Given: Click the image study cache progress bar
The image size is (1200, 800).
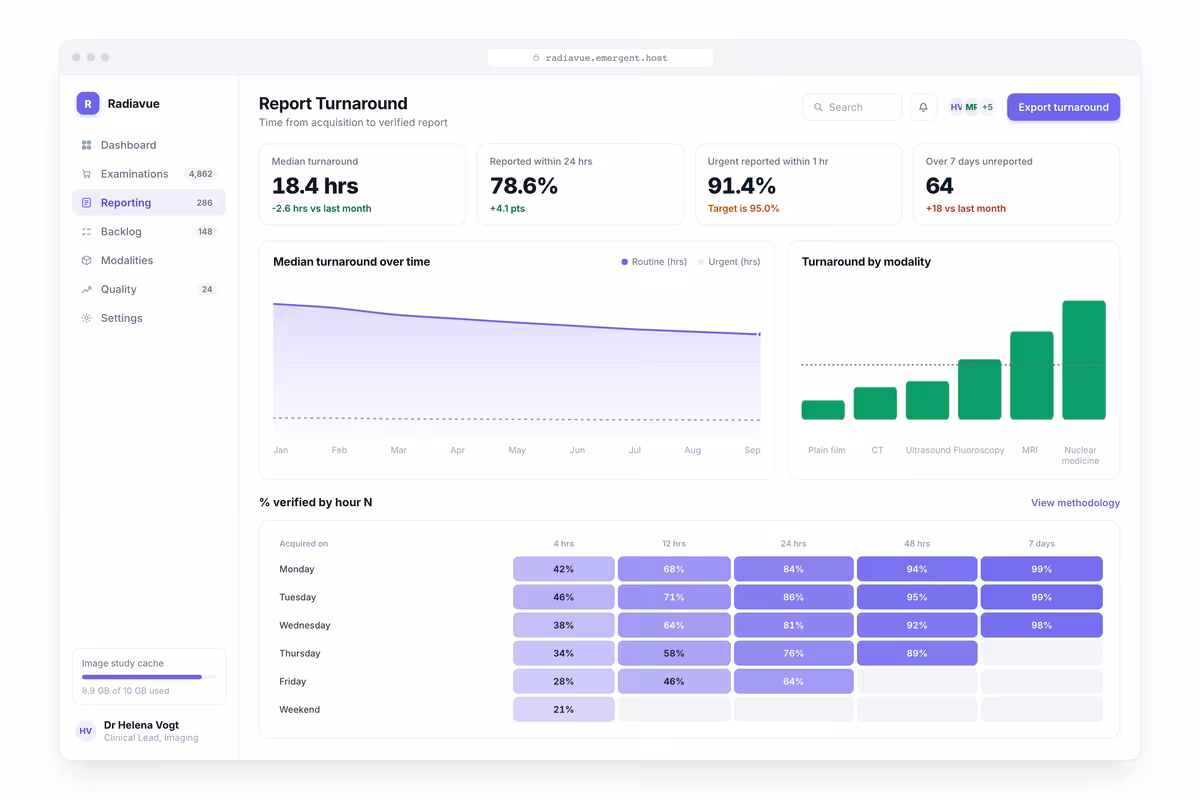Looking at the screenshot, I should click(x=149, y=677).
